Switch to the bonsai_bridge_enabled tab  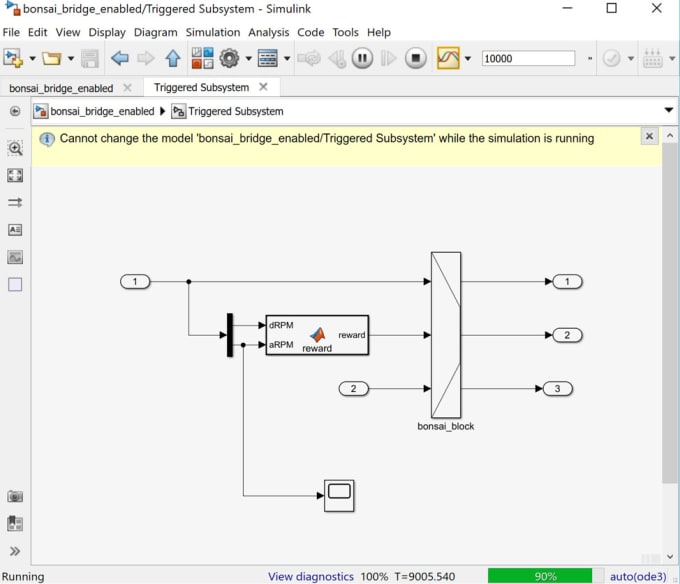[x=61, y=88]
